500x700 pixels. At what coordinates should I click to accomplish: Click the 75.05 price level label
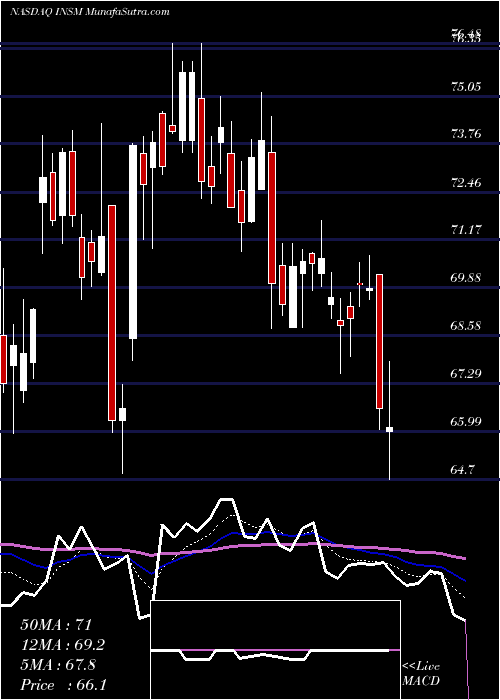[x=466, y=87]
